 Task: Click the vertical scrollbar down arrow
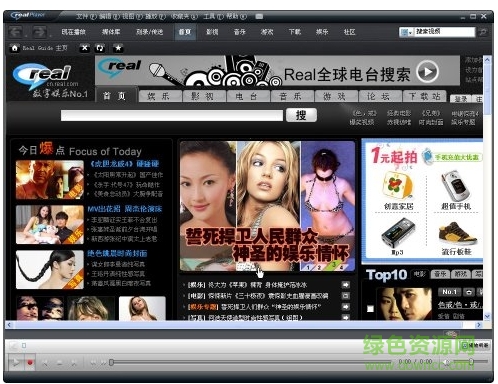[x=487, y=316]
